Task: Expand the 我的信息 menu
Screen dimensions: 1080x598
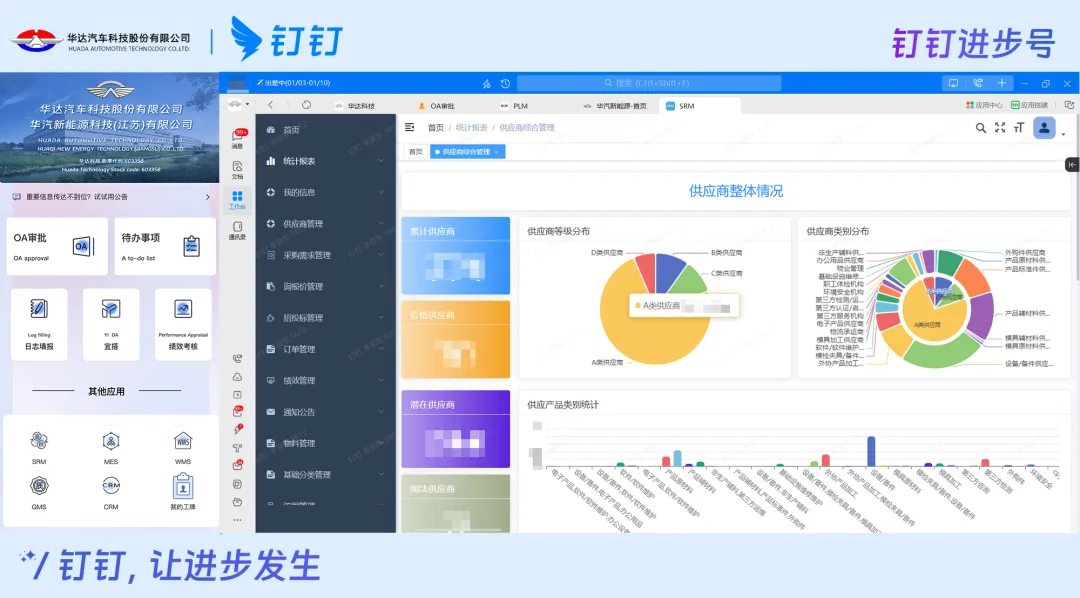Action: [x=326, y=192]
